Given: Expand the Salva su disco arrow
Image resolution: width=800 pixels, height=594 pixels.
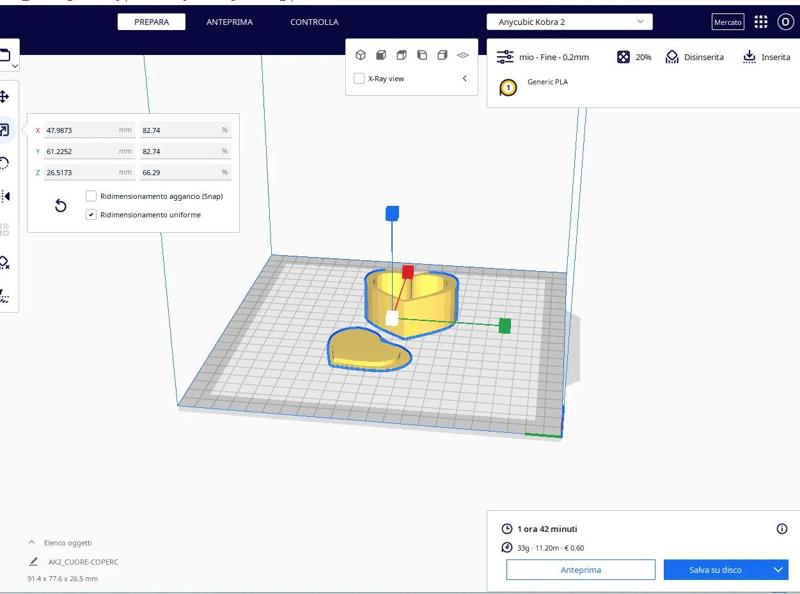Looking at the screenshot, I should (x=778, y=570).
